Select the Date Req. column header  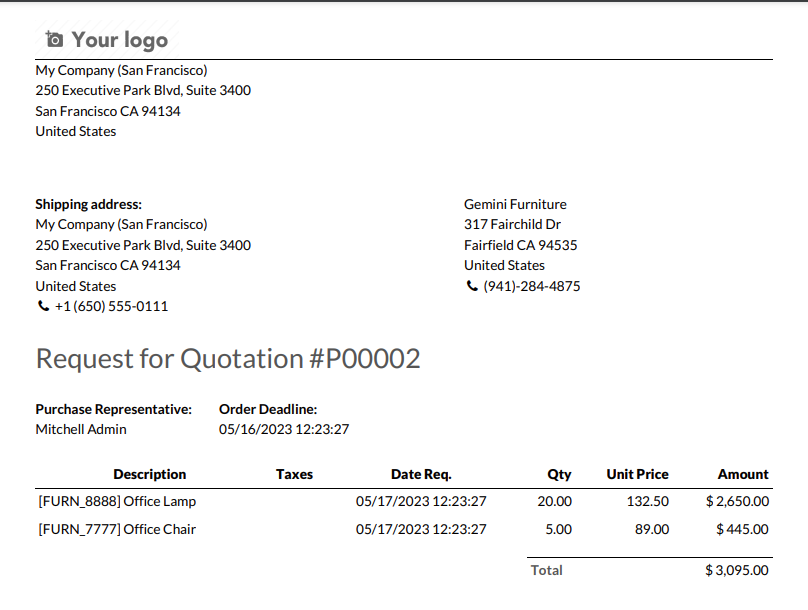point(421,474)
